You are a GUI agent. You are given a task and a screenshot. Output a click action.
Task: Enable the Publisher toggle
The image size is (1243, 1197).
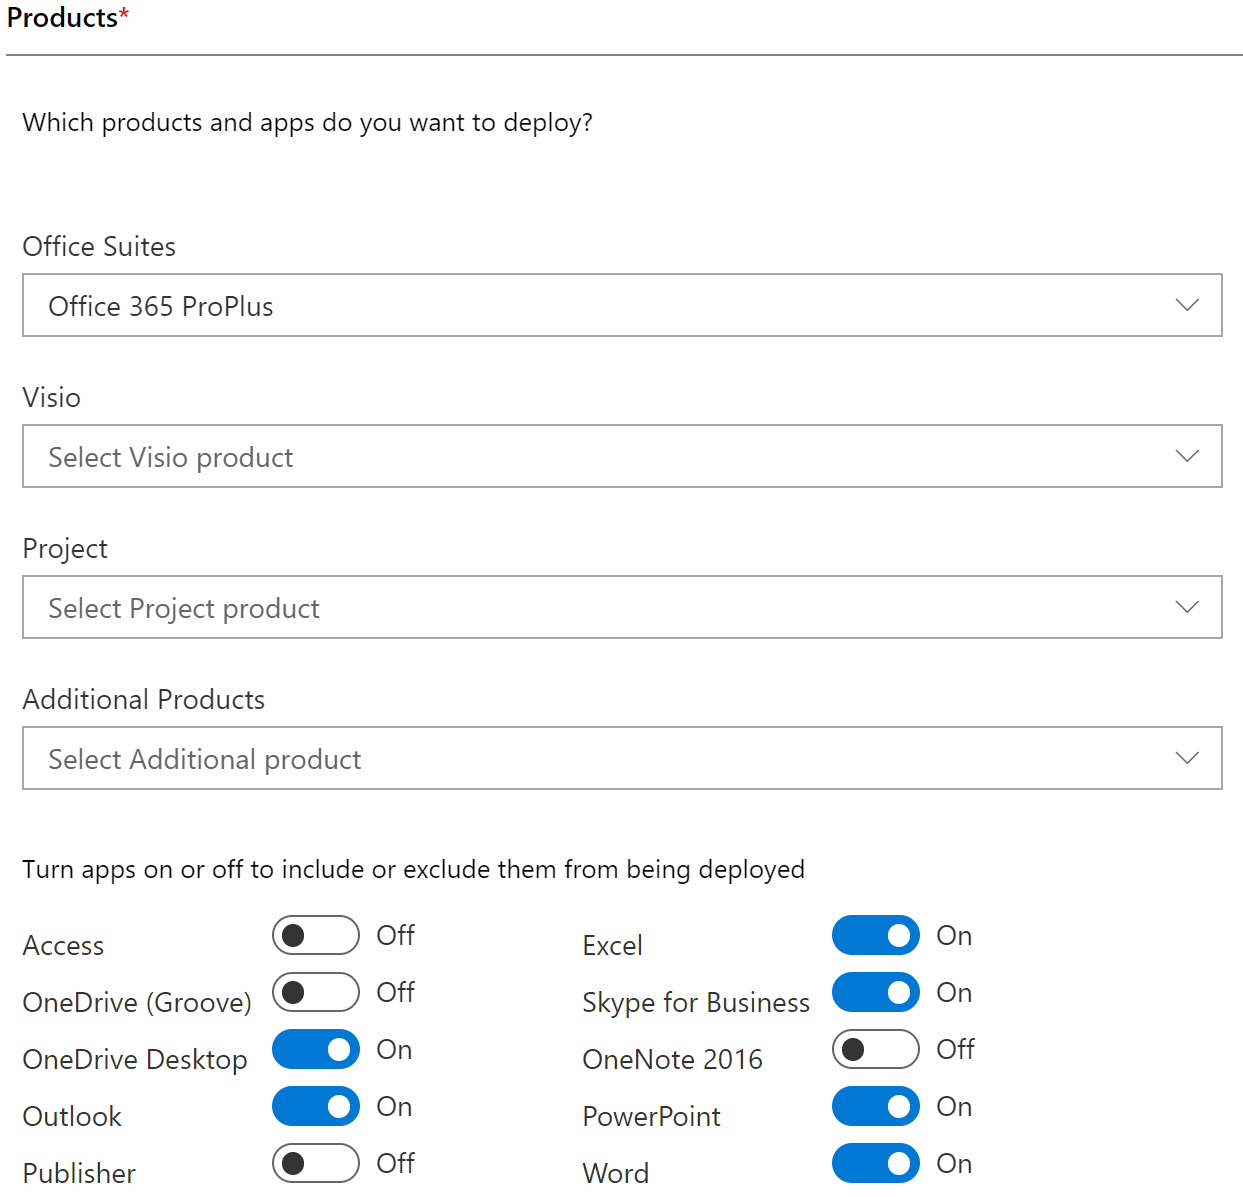[316, 1163]
